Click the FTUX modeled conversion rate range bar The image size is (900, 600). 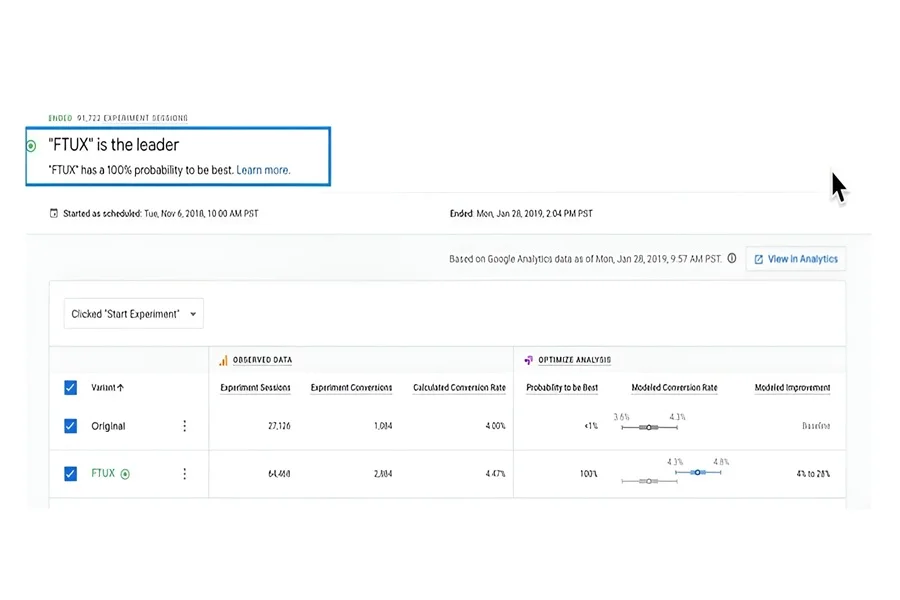point(698,472)
